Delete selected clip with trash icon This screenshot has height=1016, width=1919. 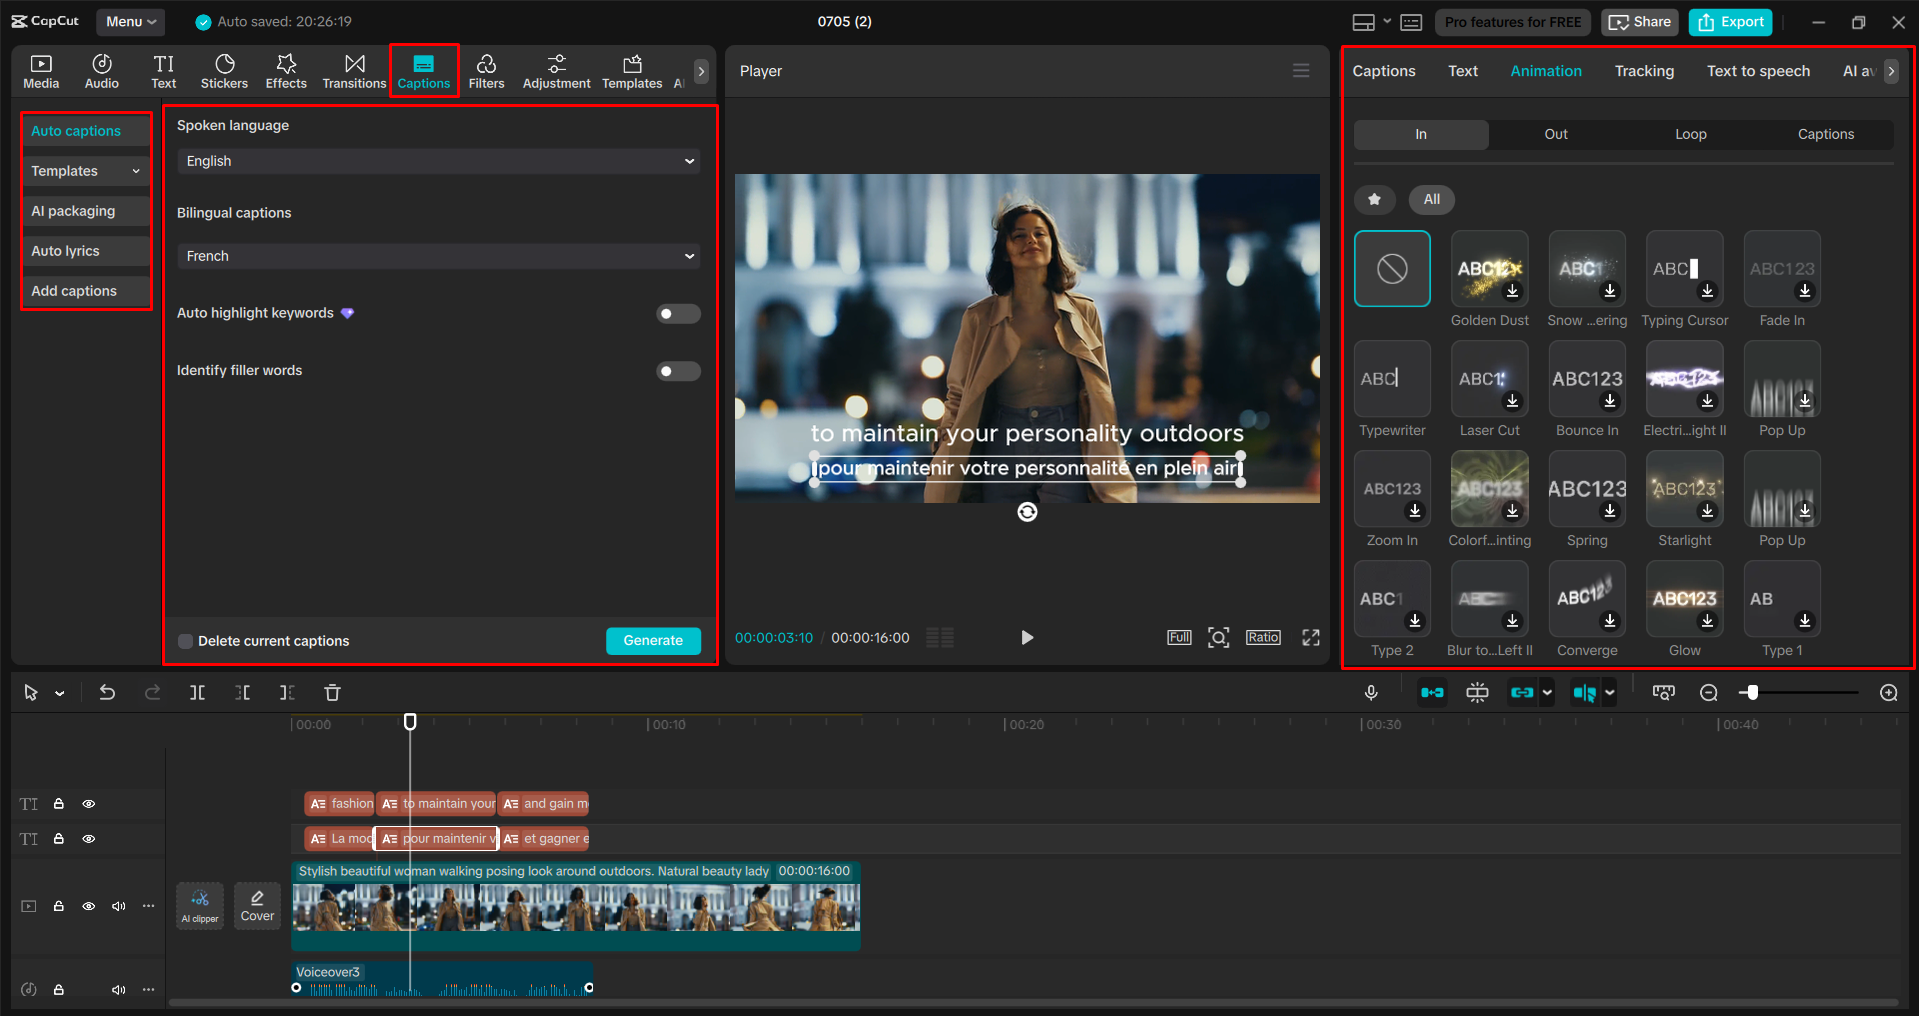[331, 692]
